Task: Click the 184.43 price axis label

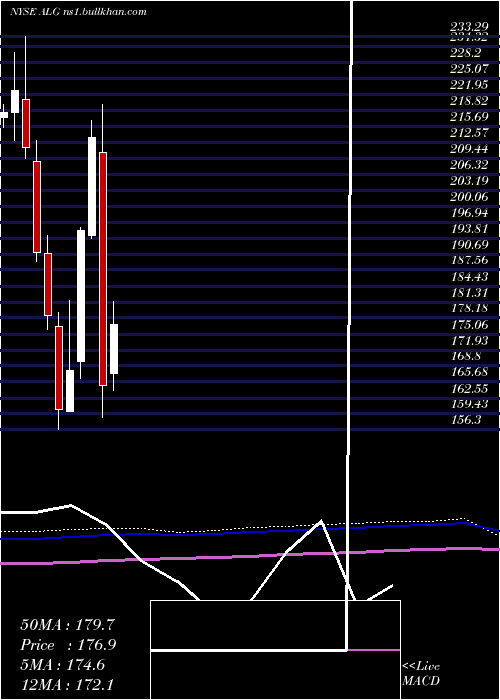Action: coord(469,277)
